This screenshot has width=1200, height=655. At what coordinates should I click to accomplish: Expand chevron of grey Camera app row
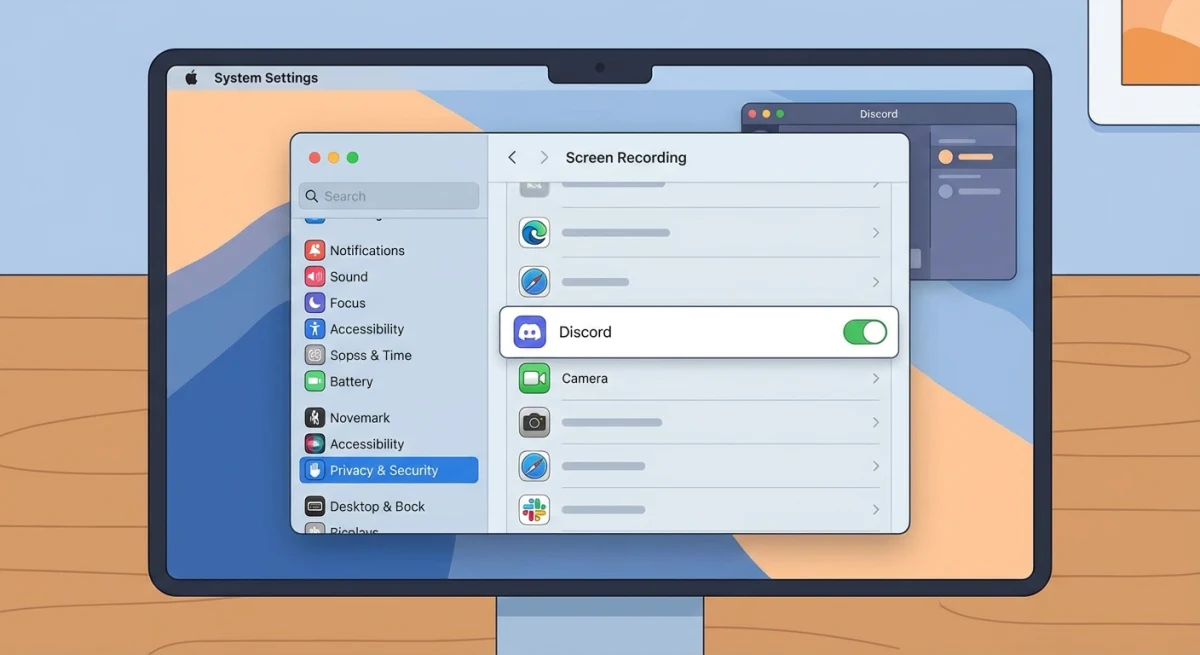[875, 422]
